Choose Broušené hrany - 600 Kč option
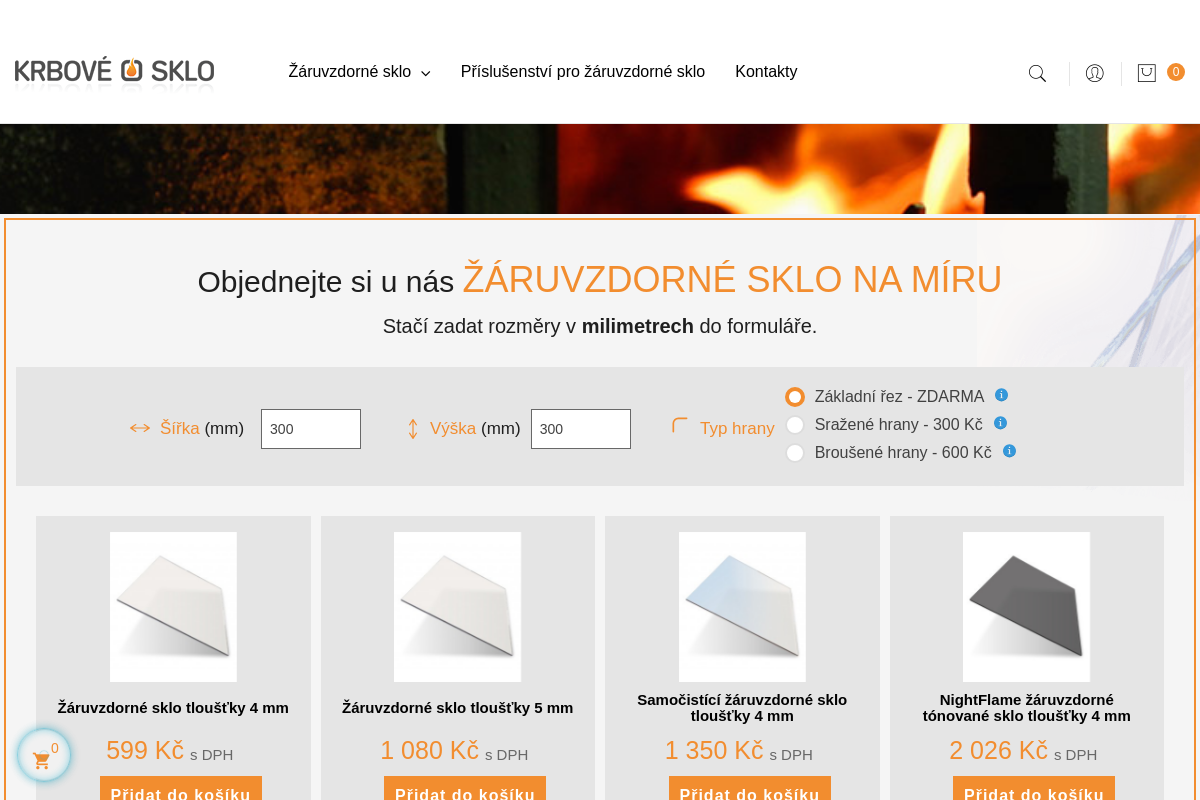This screenshot has width=1200, height=800. point(795,453)
